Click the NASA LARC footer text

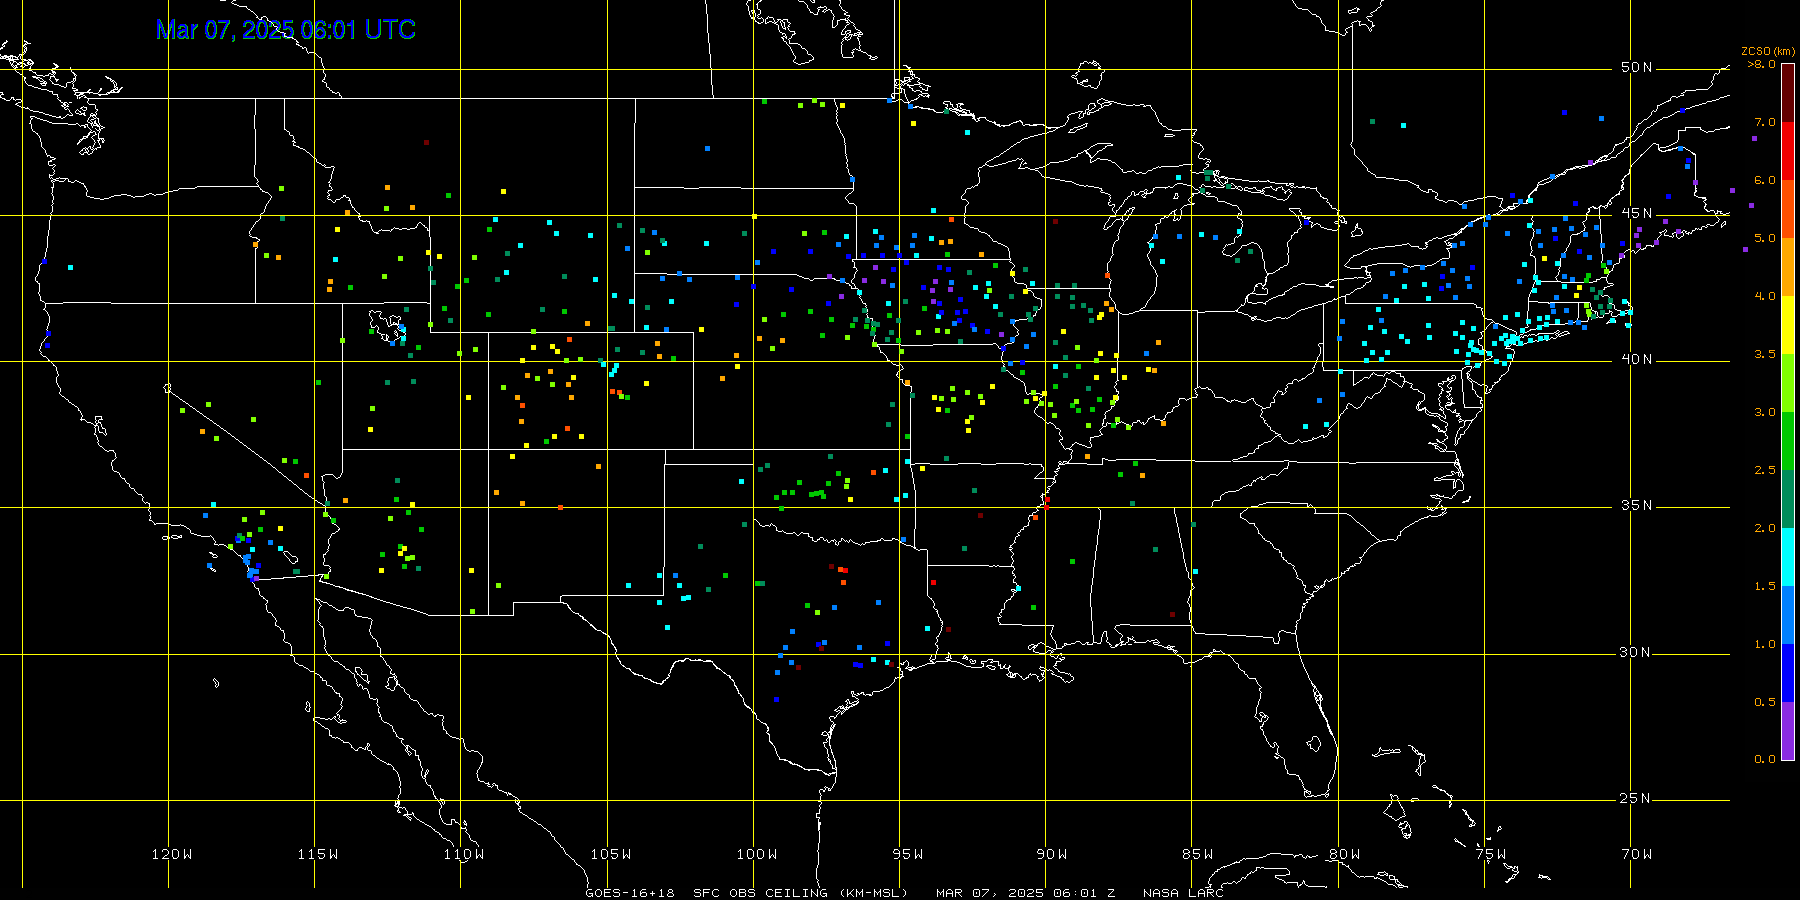click(1183, 893)
